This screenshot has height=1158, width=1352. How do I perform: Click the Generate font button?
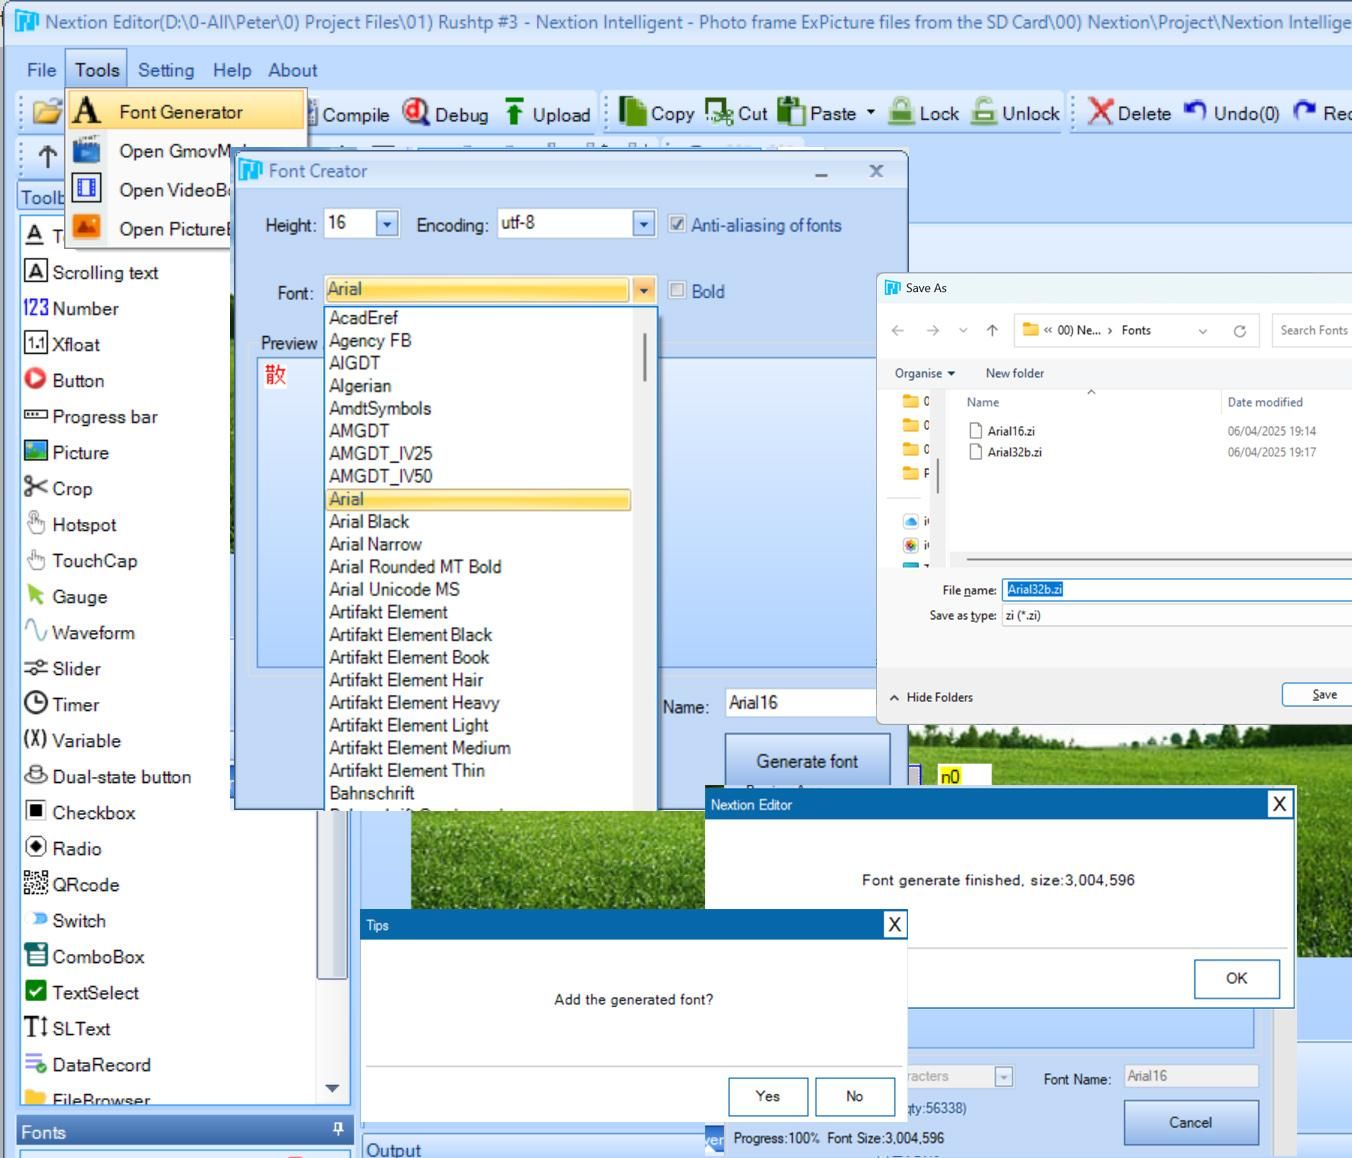click(805, 761)
